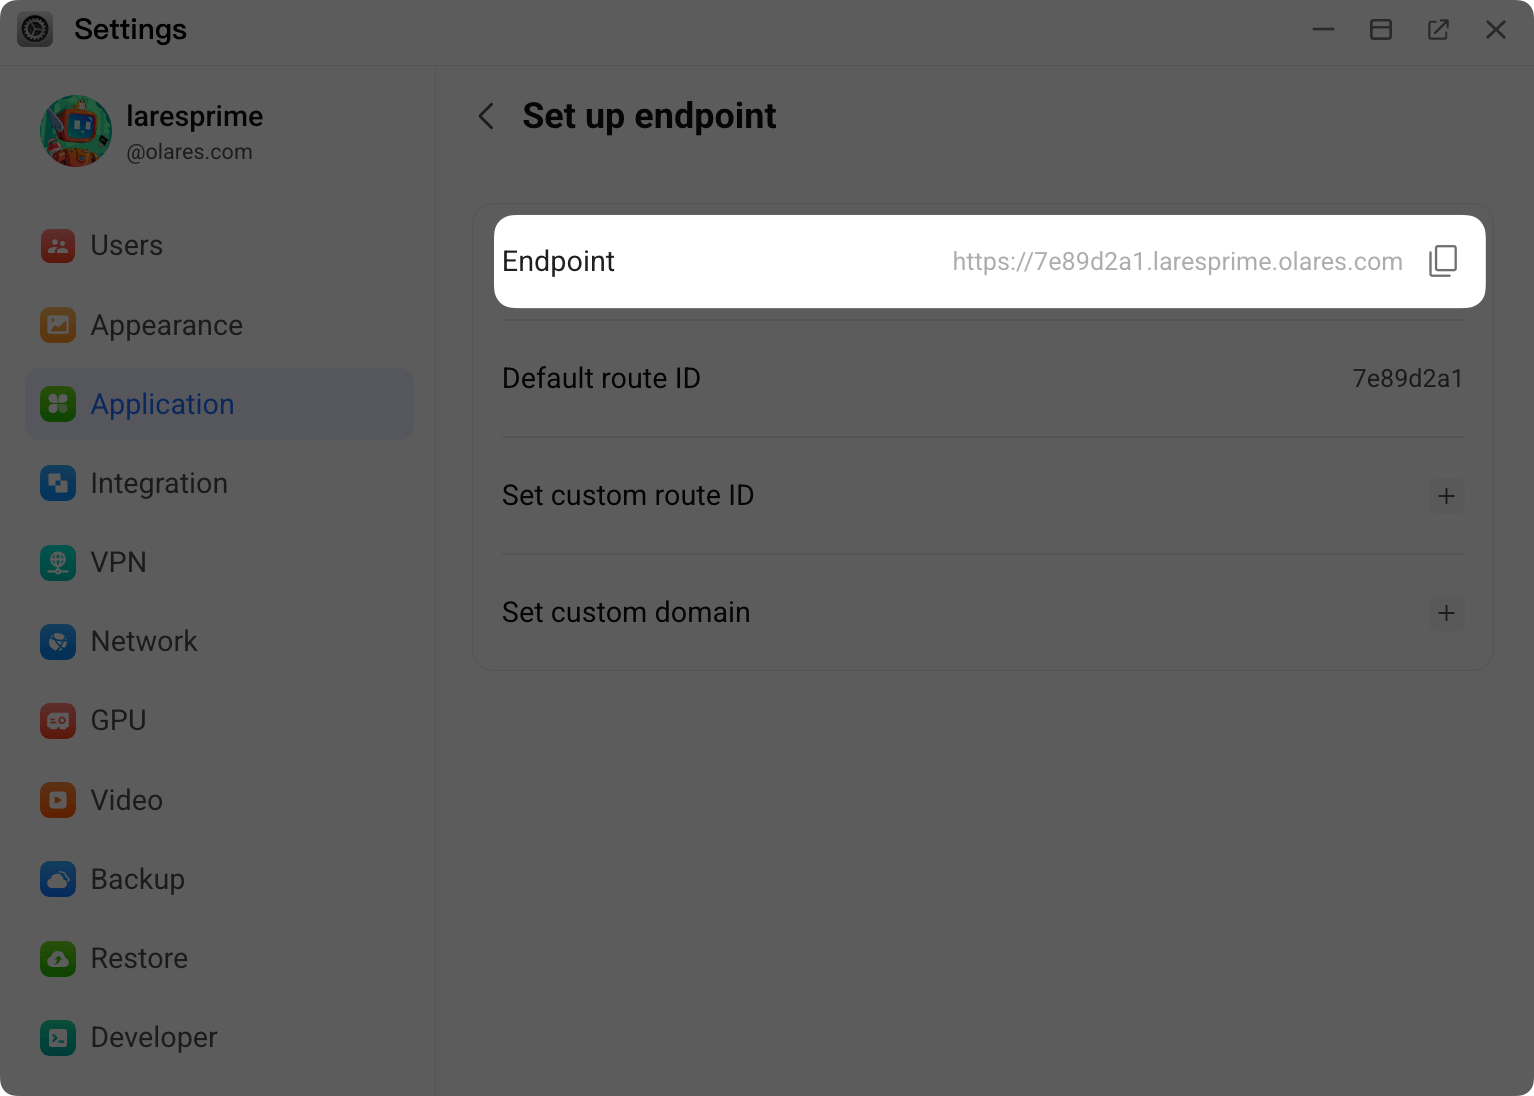This screenshot has height=1096, width=1534.
Task: Go back using the left chevron arrow
Action: point(487,117)
